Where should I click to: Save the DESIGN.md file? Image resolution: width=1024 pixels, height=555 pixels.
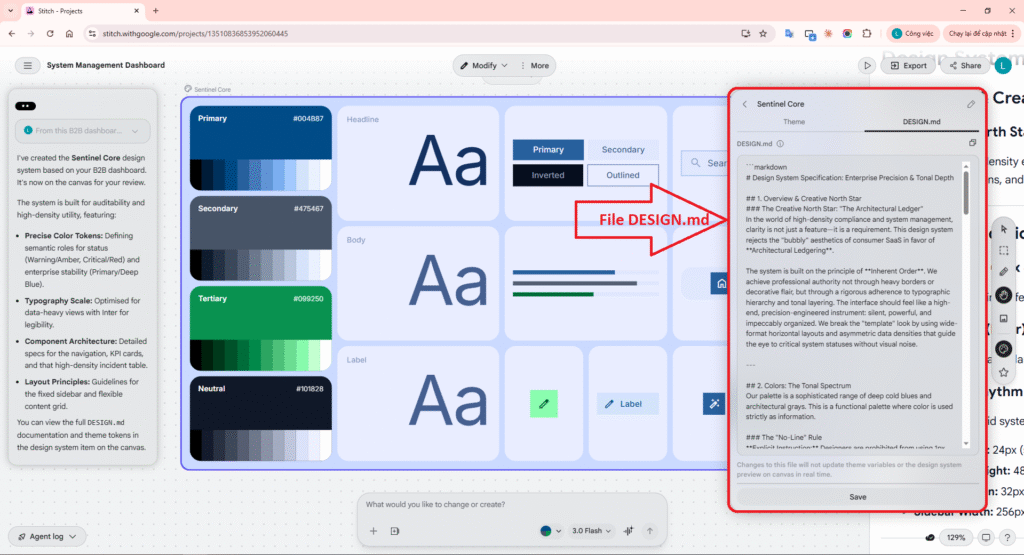(x=857, y=497)
